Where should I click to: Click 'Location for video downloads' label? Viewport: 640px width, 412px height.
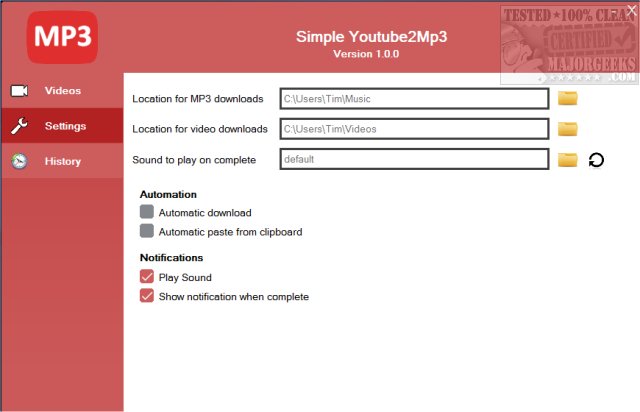(x=200, y=129)
